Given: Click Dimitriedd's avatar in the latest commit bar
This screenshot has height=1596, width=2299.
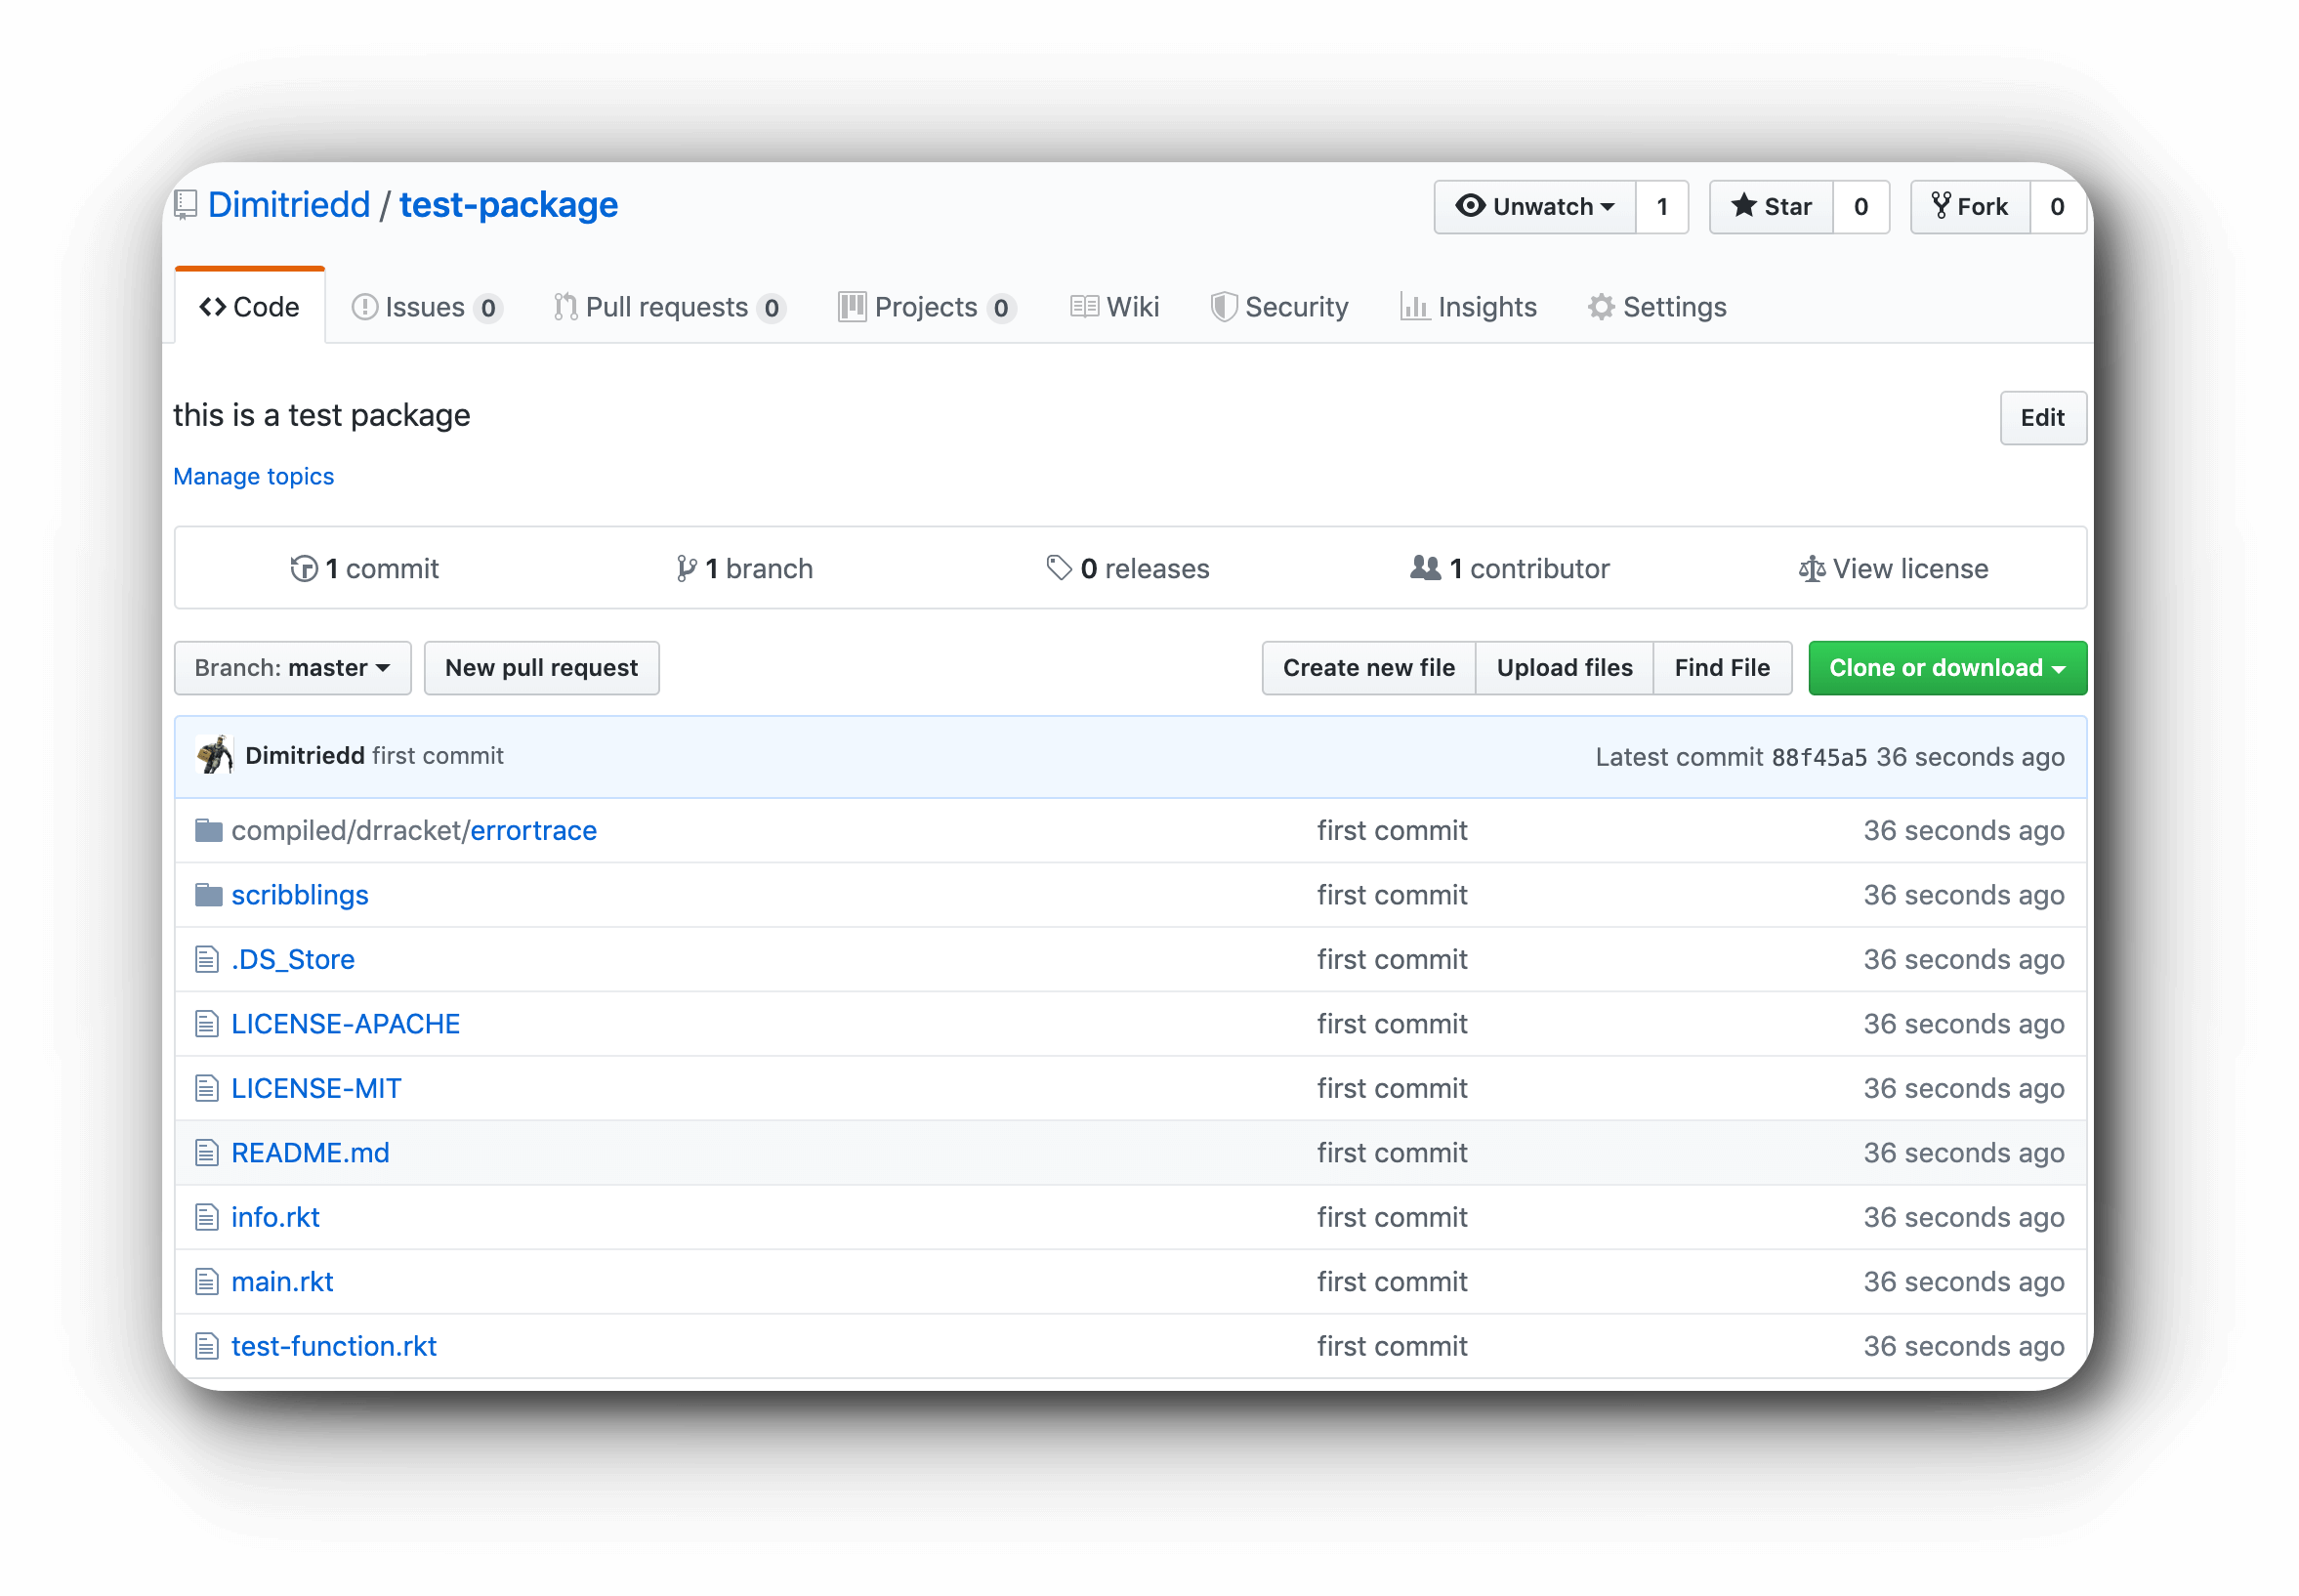Looking at the screenshot, I should [214, 755].
